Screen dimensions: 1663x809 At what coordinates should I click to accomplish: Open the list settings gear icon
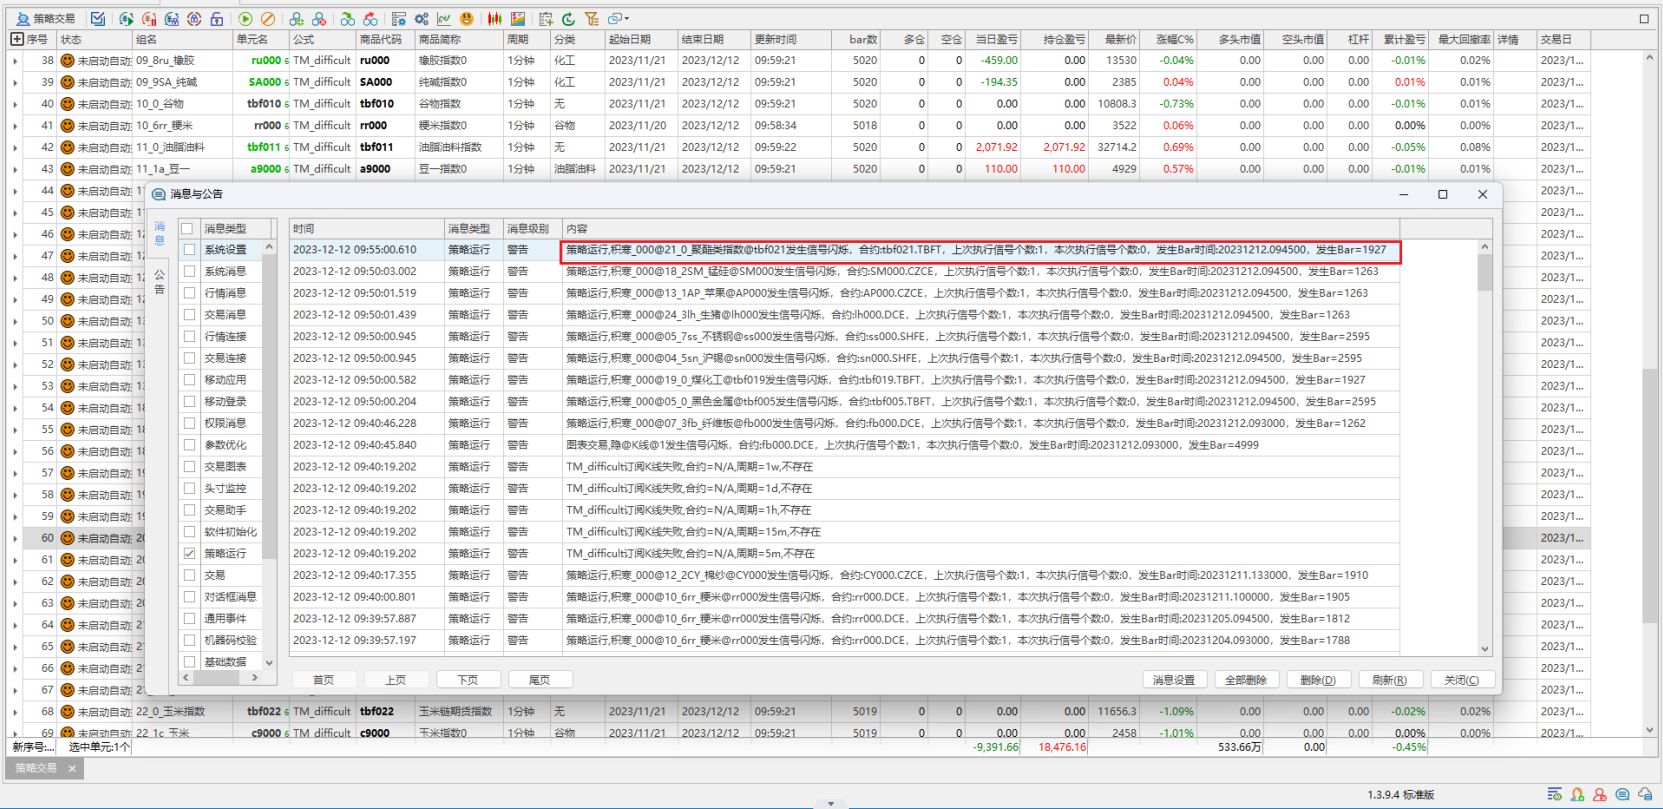(399, 19)
